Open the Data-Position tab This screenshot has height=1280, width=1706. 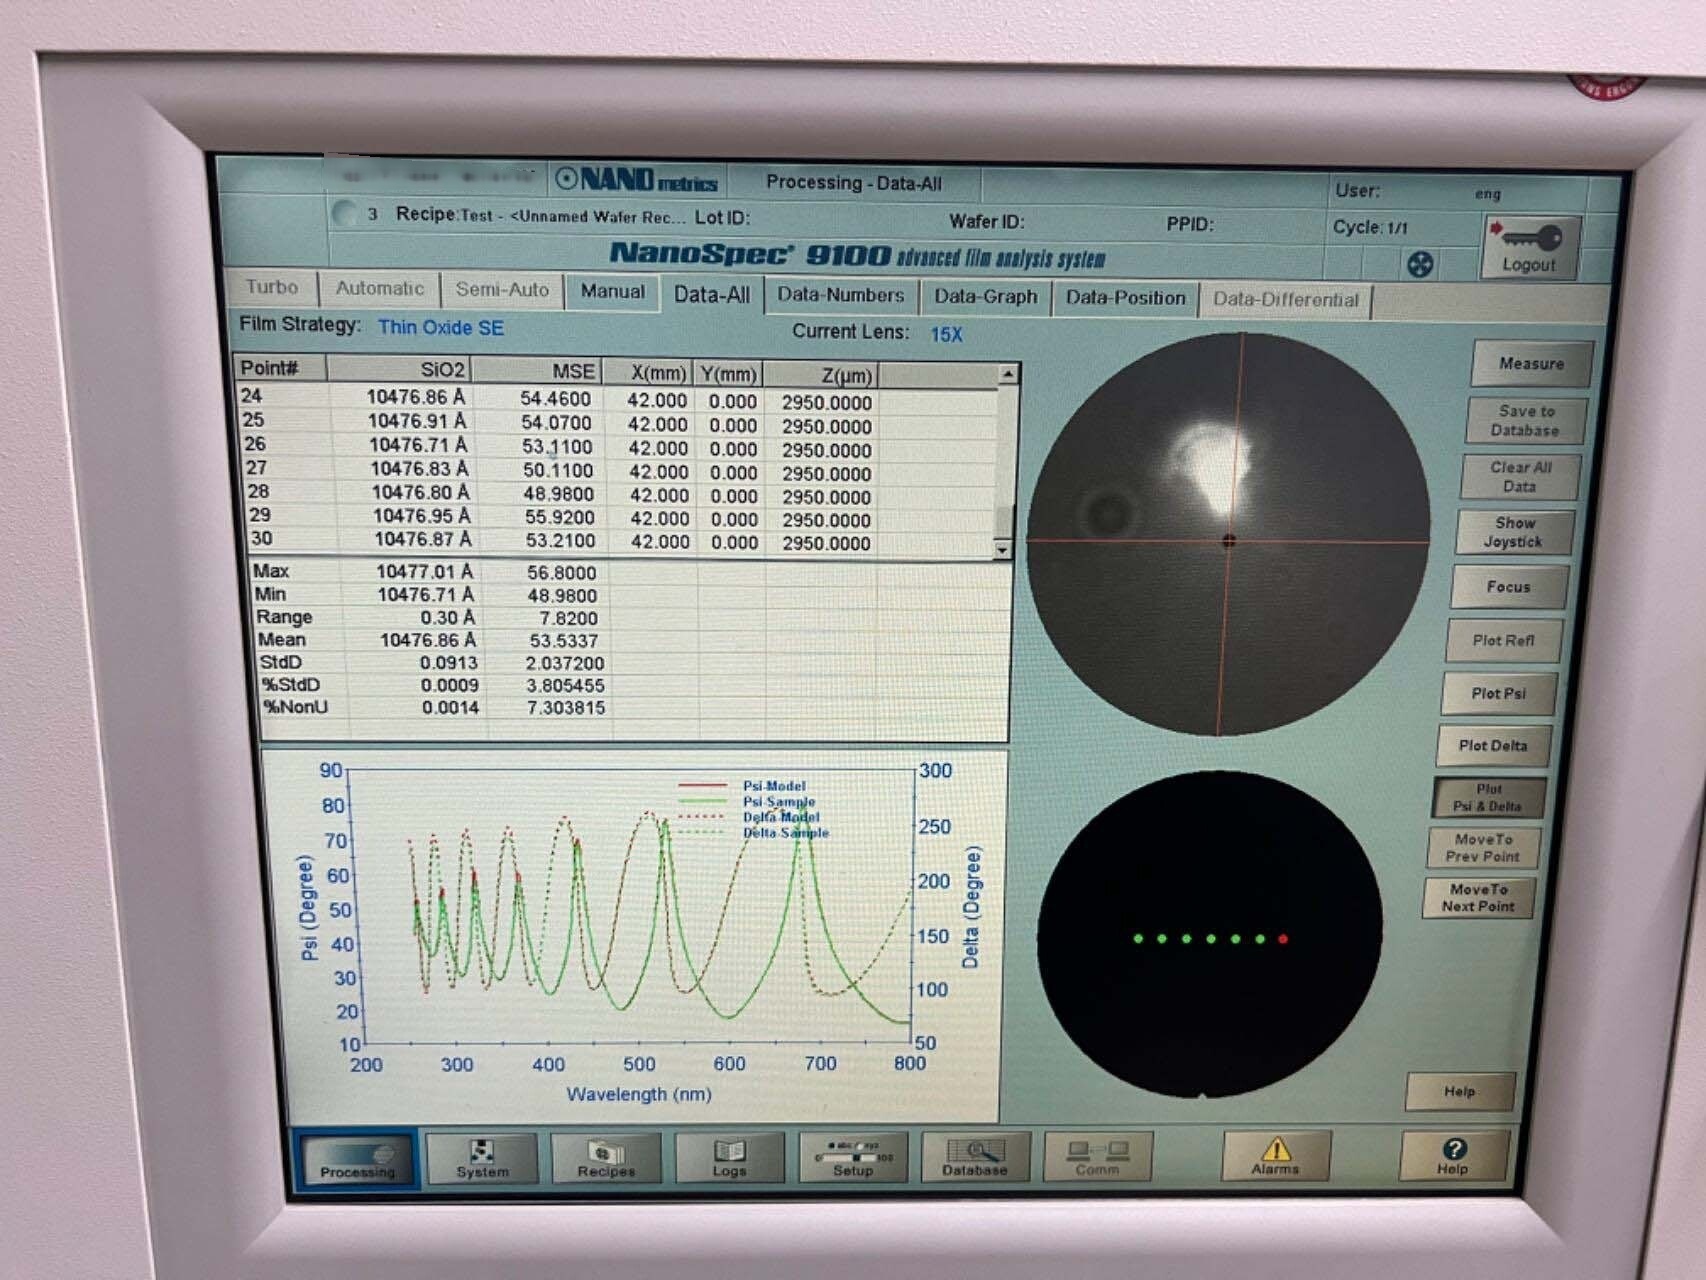tap(1125, 298)
